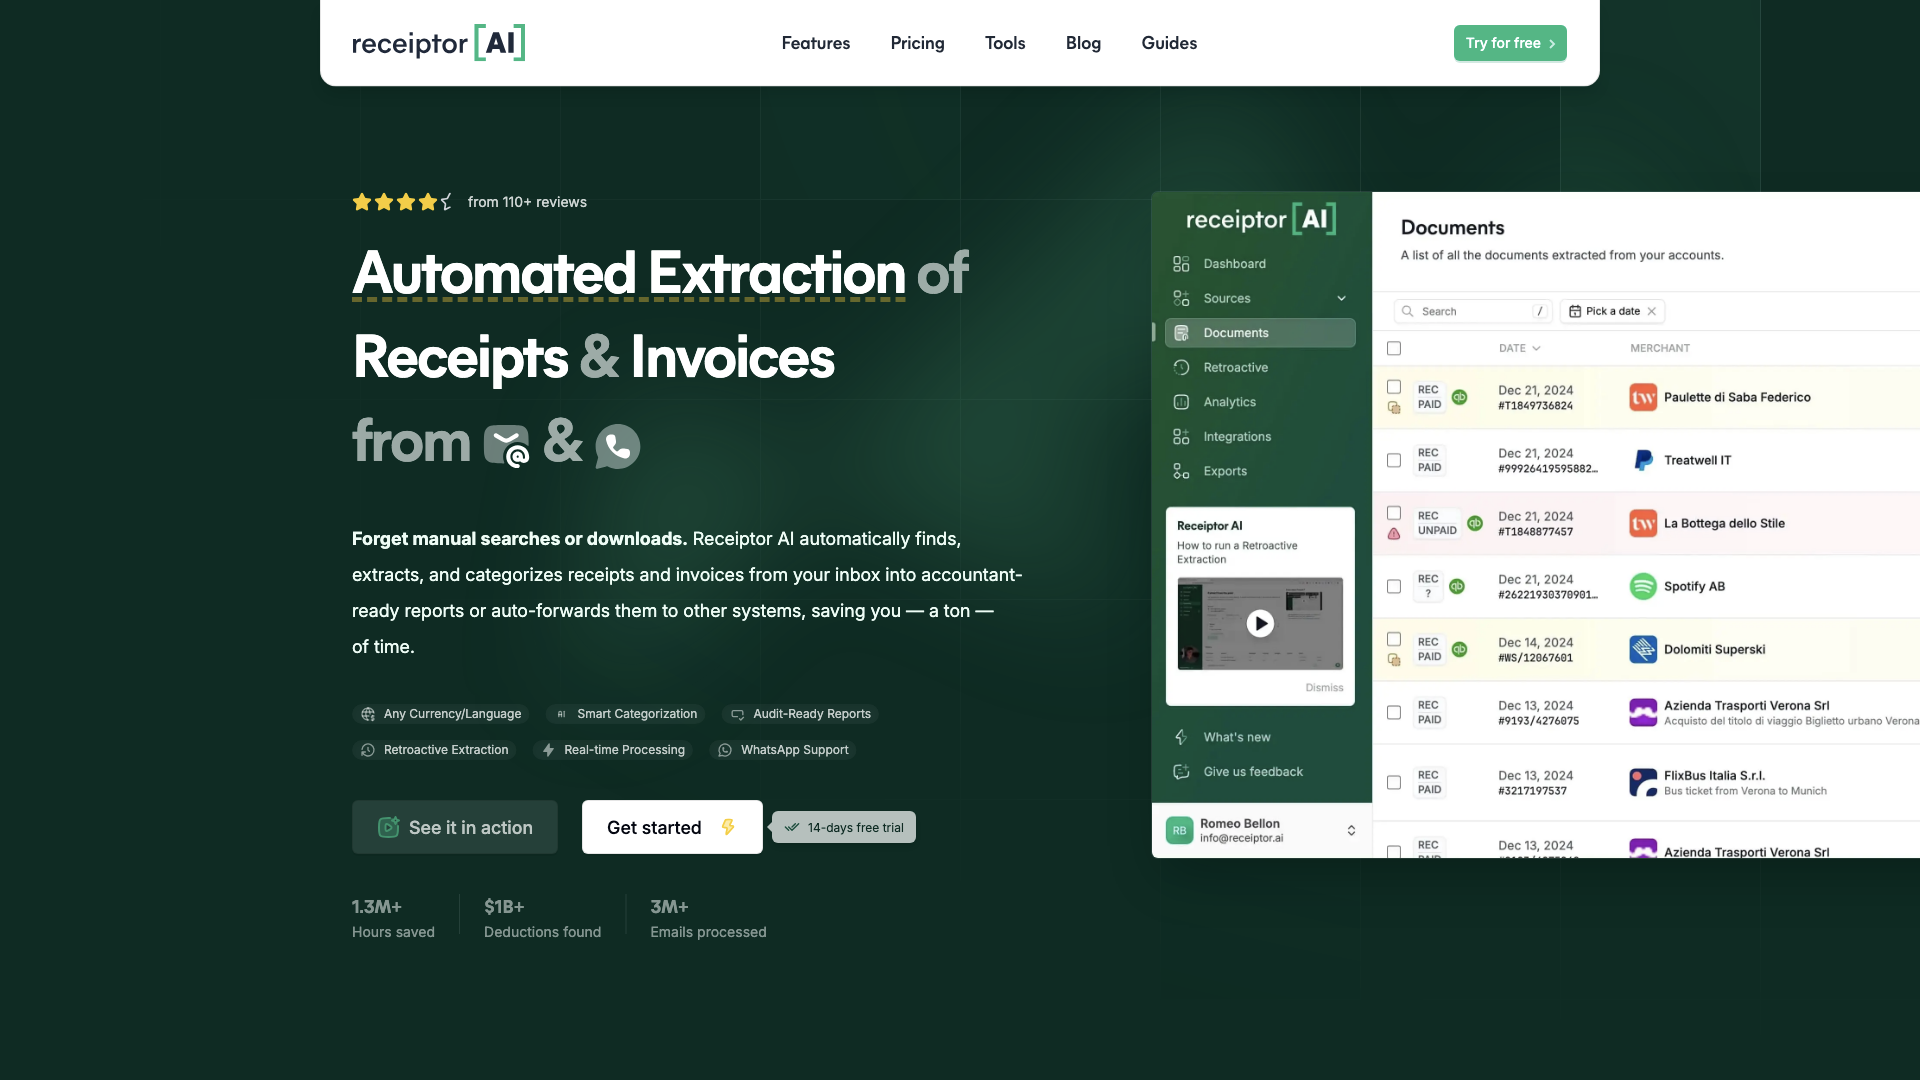
Task: Toggle the Treatwell IT document checkbox
Action: pos(1394,459)
